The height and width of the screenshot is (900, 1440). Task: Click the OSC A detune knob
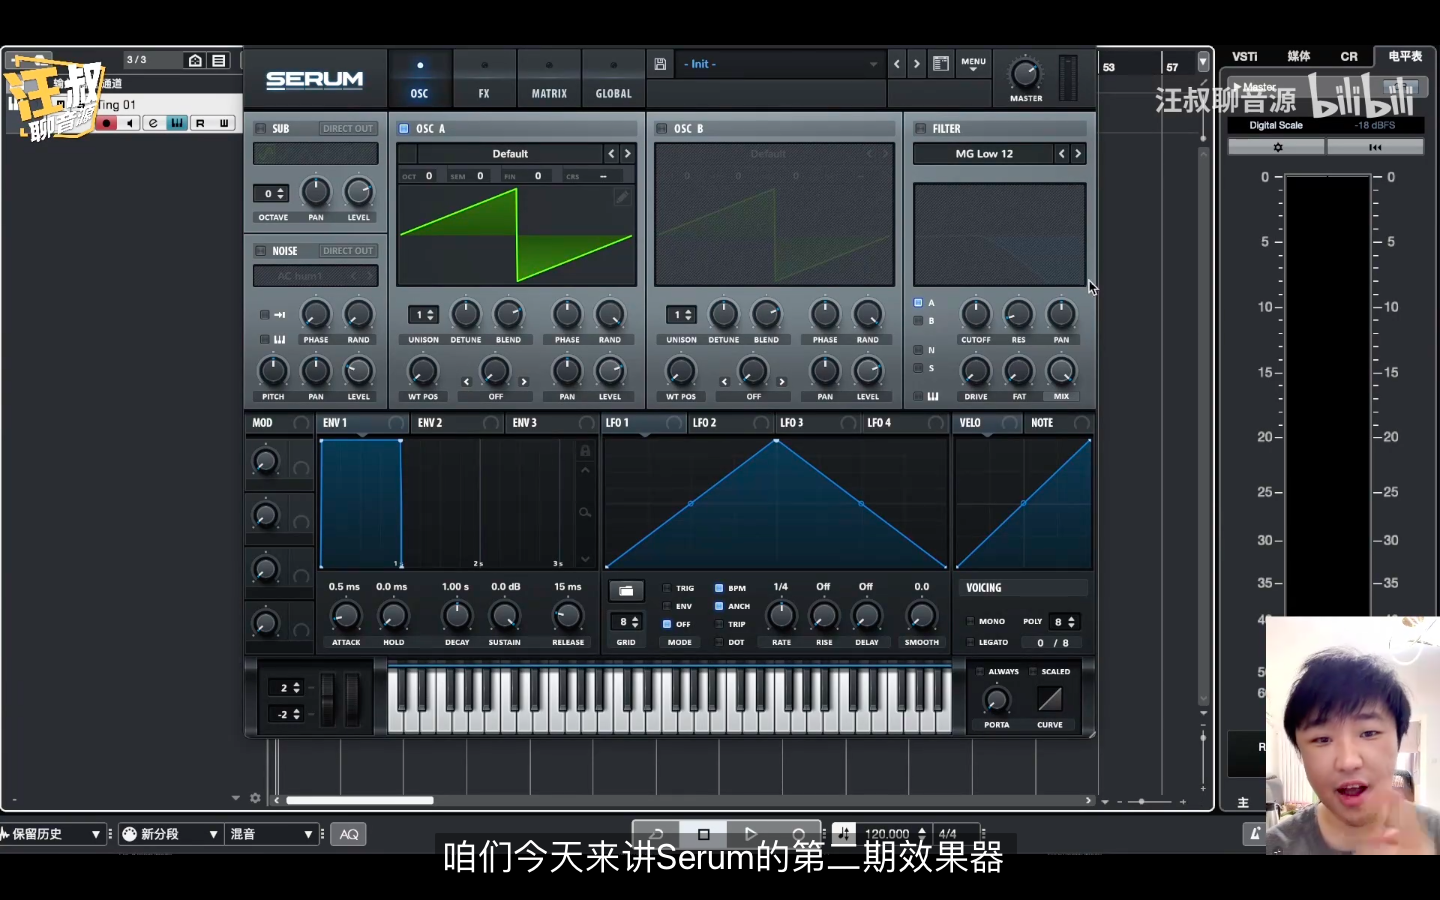pos(466,314)
